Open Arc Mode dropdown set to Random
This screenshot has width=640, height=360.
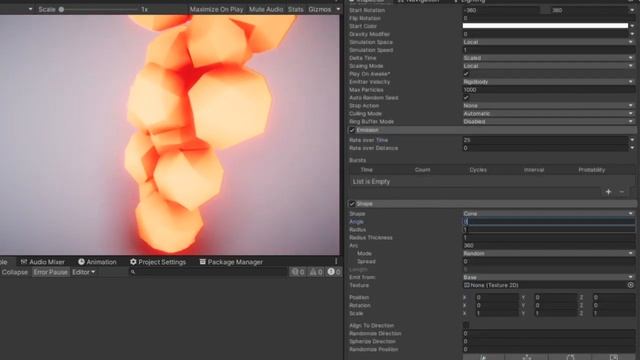[549, 253]
